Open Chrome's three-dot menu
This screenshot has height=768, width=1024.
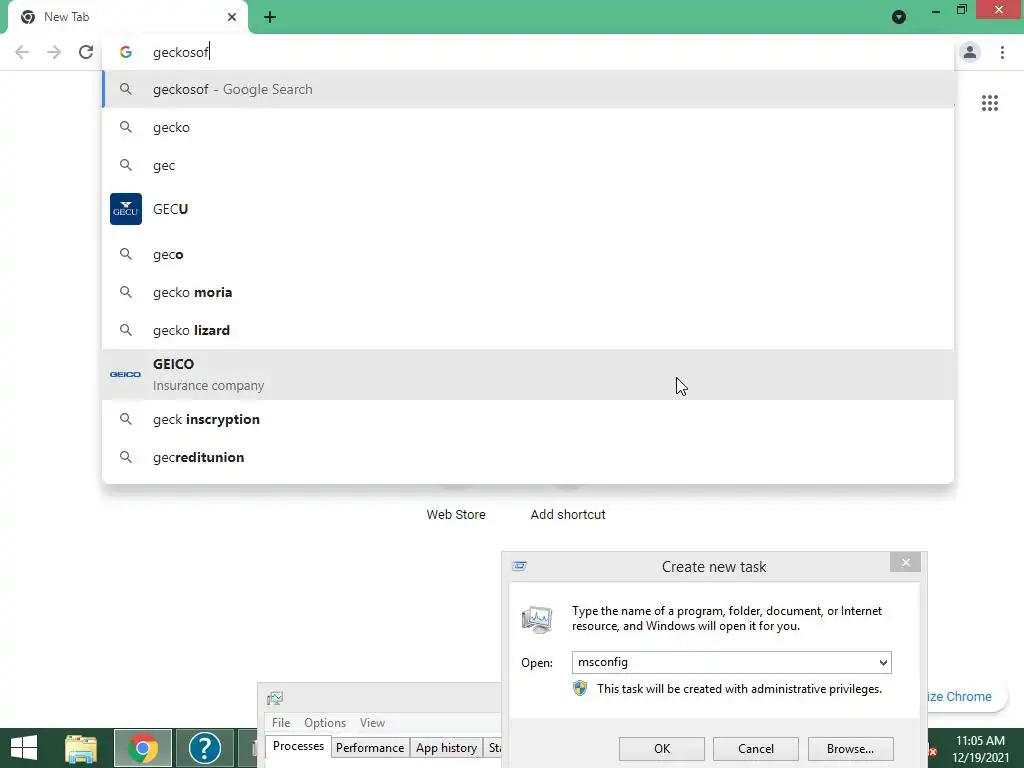click(x=1002, y=52)
